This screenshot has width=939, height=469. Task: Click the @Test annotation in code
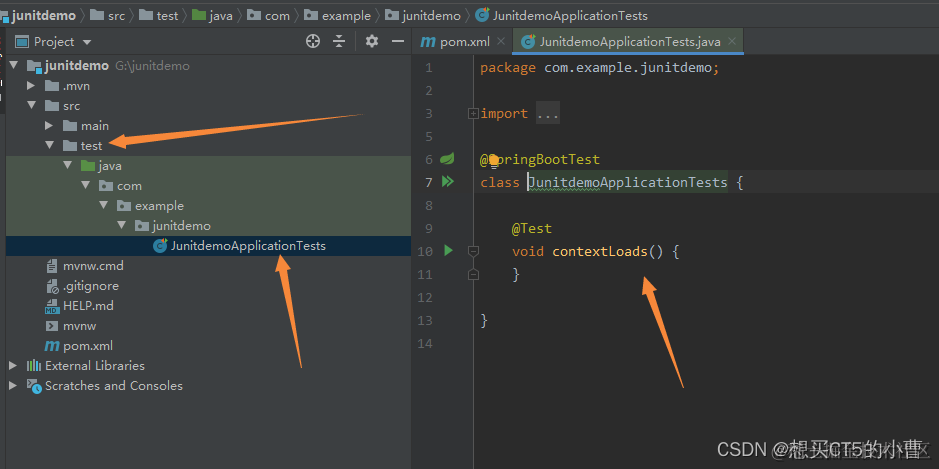pos(531,228)
